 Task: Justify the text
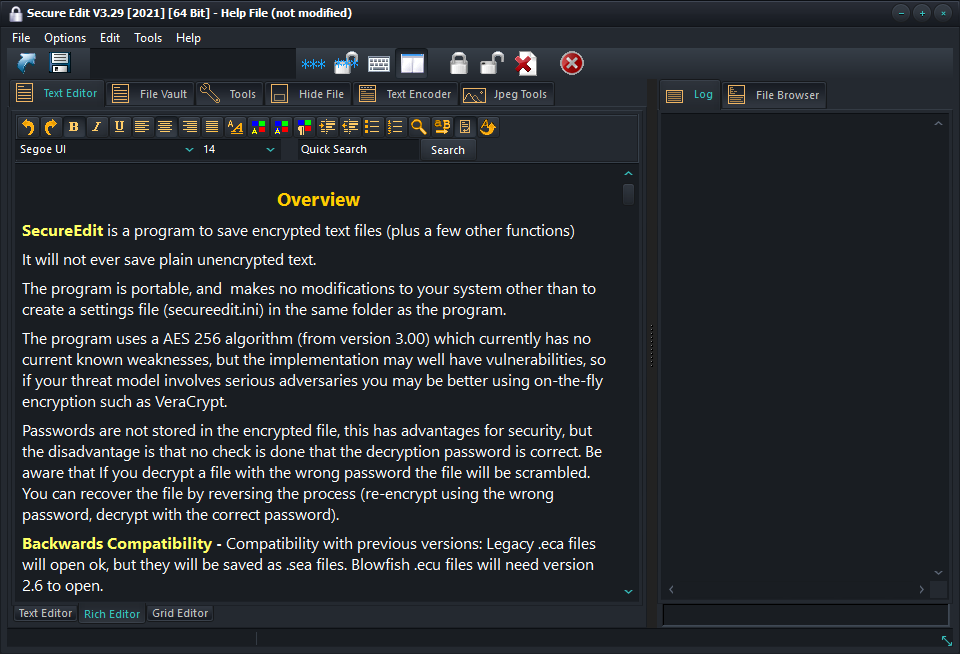pos(212,127)
